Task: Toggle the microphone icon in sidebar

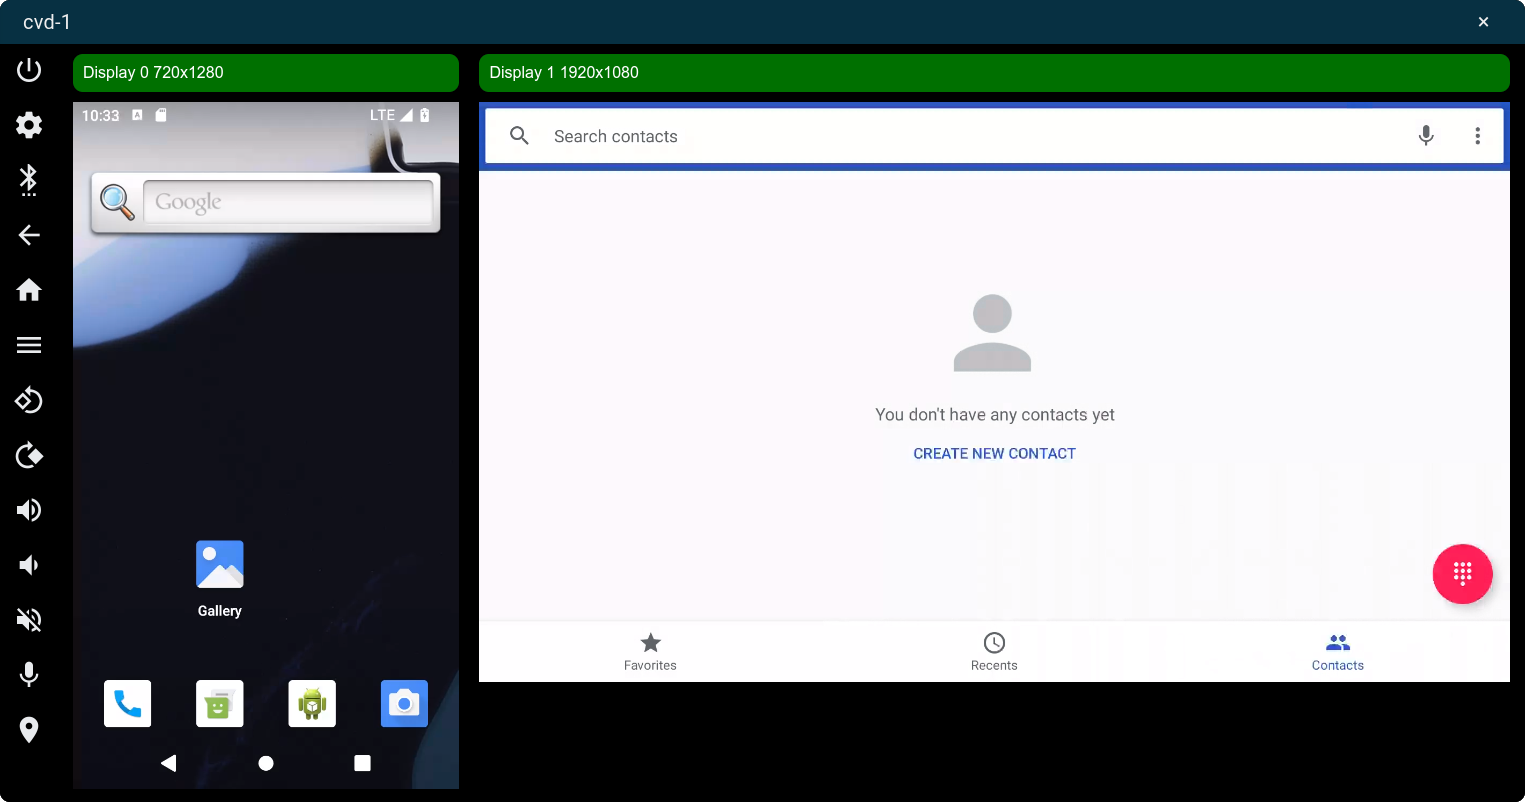Action: 29,675
